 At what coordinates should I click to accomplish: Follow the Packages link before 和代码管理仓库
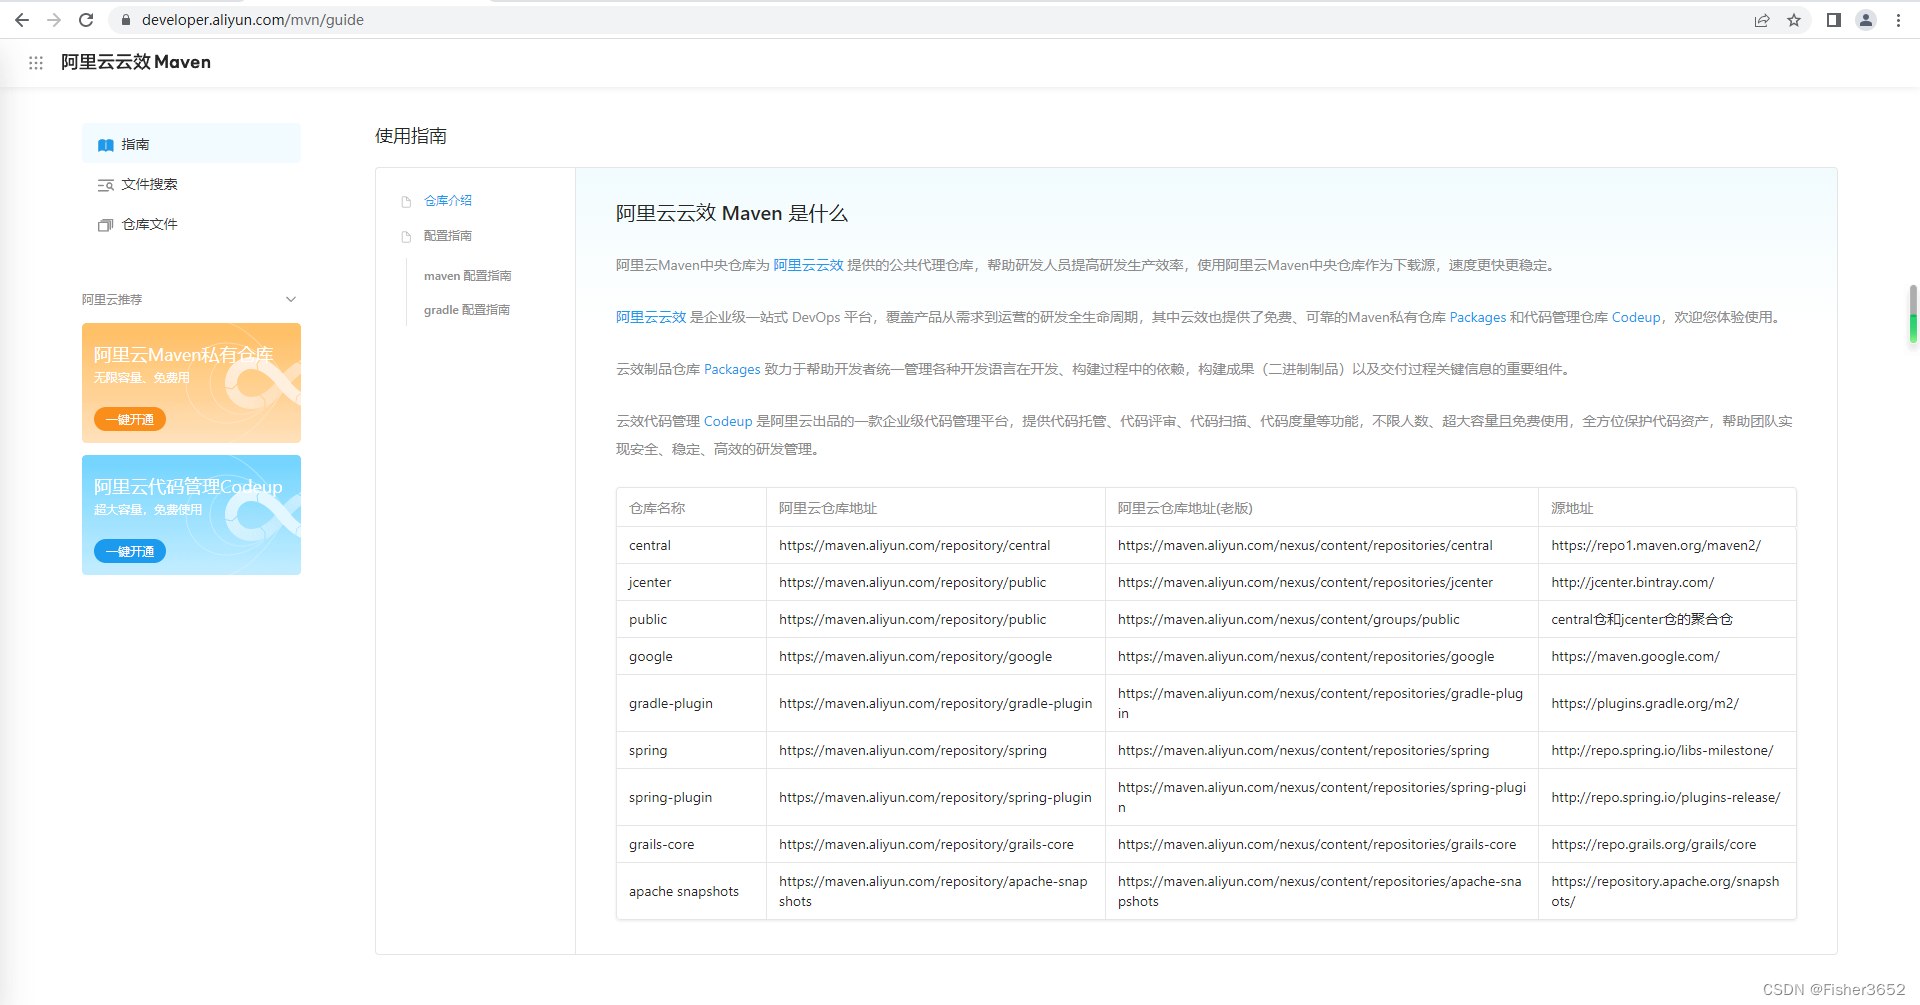point(1478,317)
